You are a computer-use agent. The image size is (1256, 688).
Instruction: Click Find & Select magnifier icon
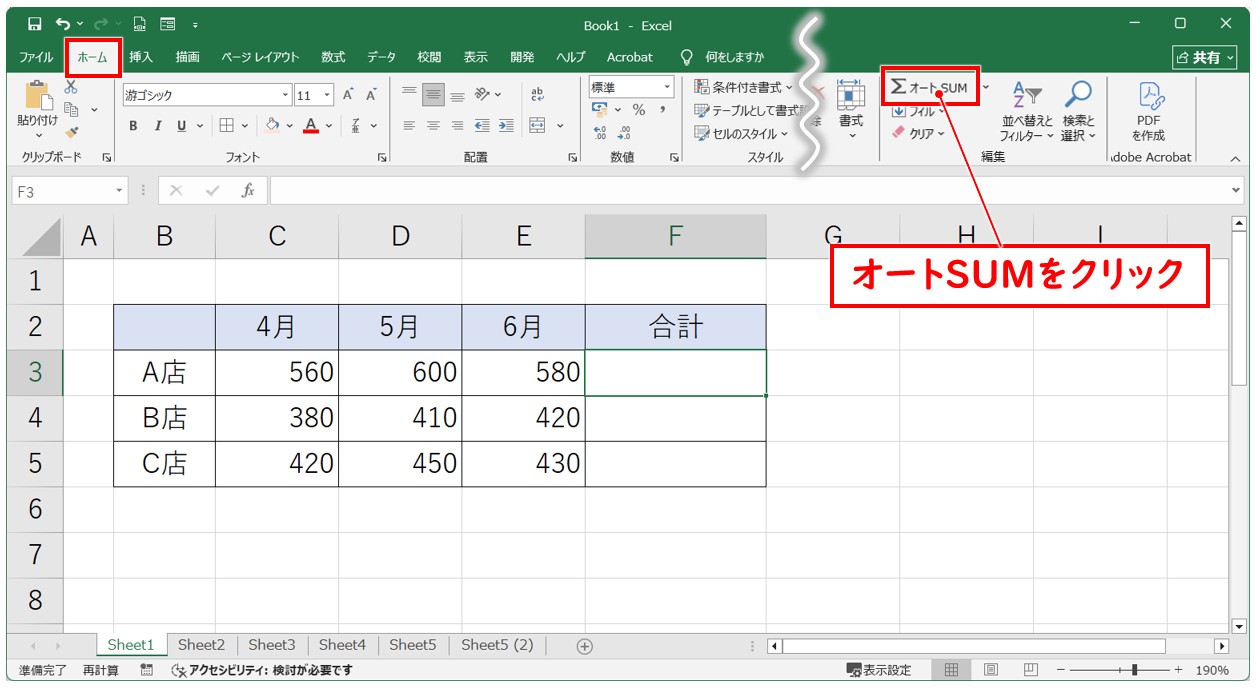pos(1078,111)
